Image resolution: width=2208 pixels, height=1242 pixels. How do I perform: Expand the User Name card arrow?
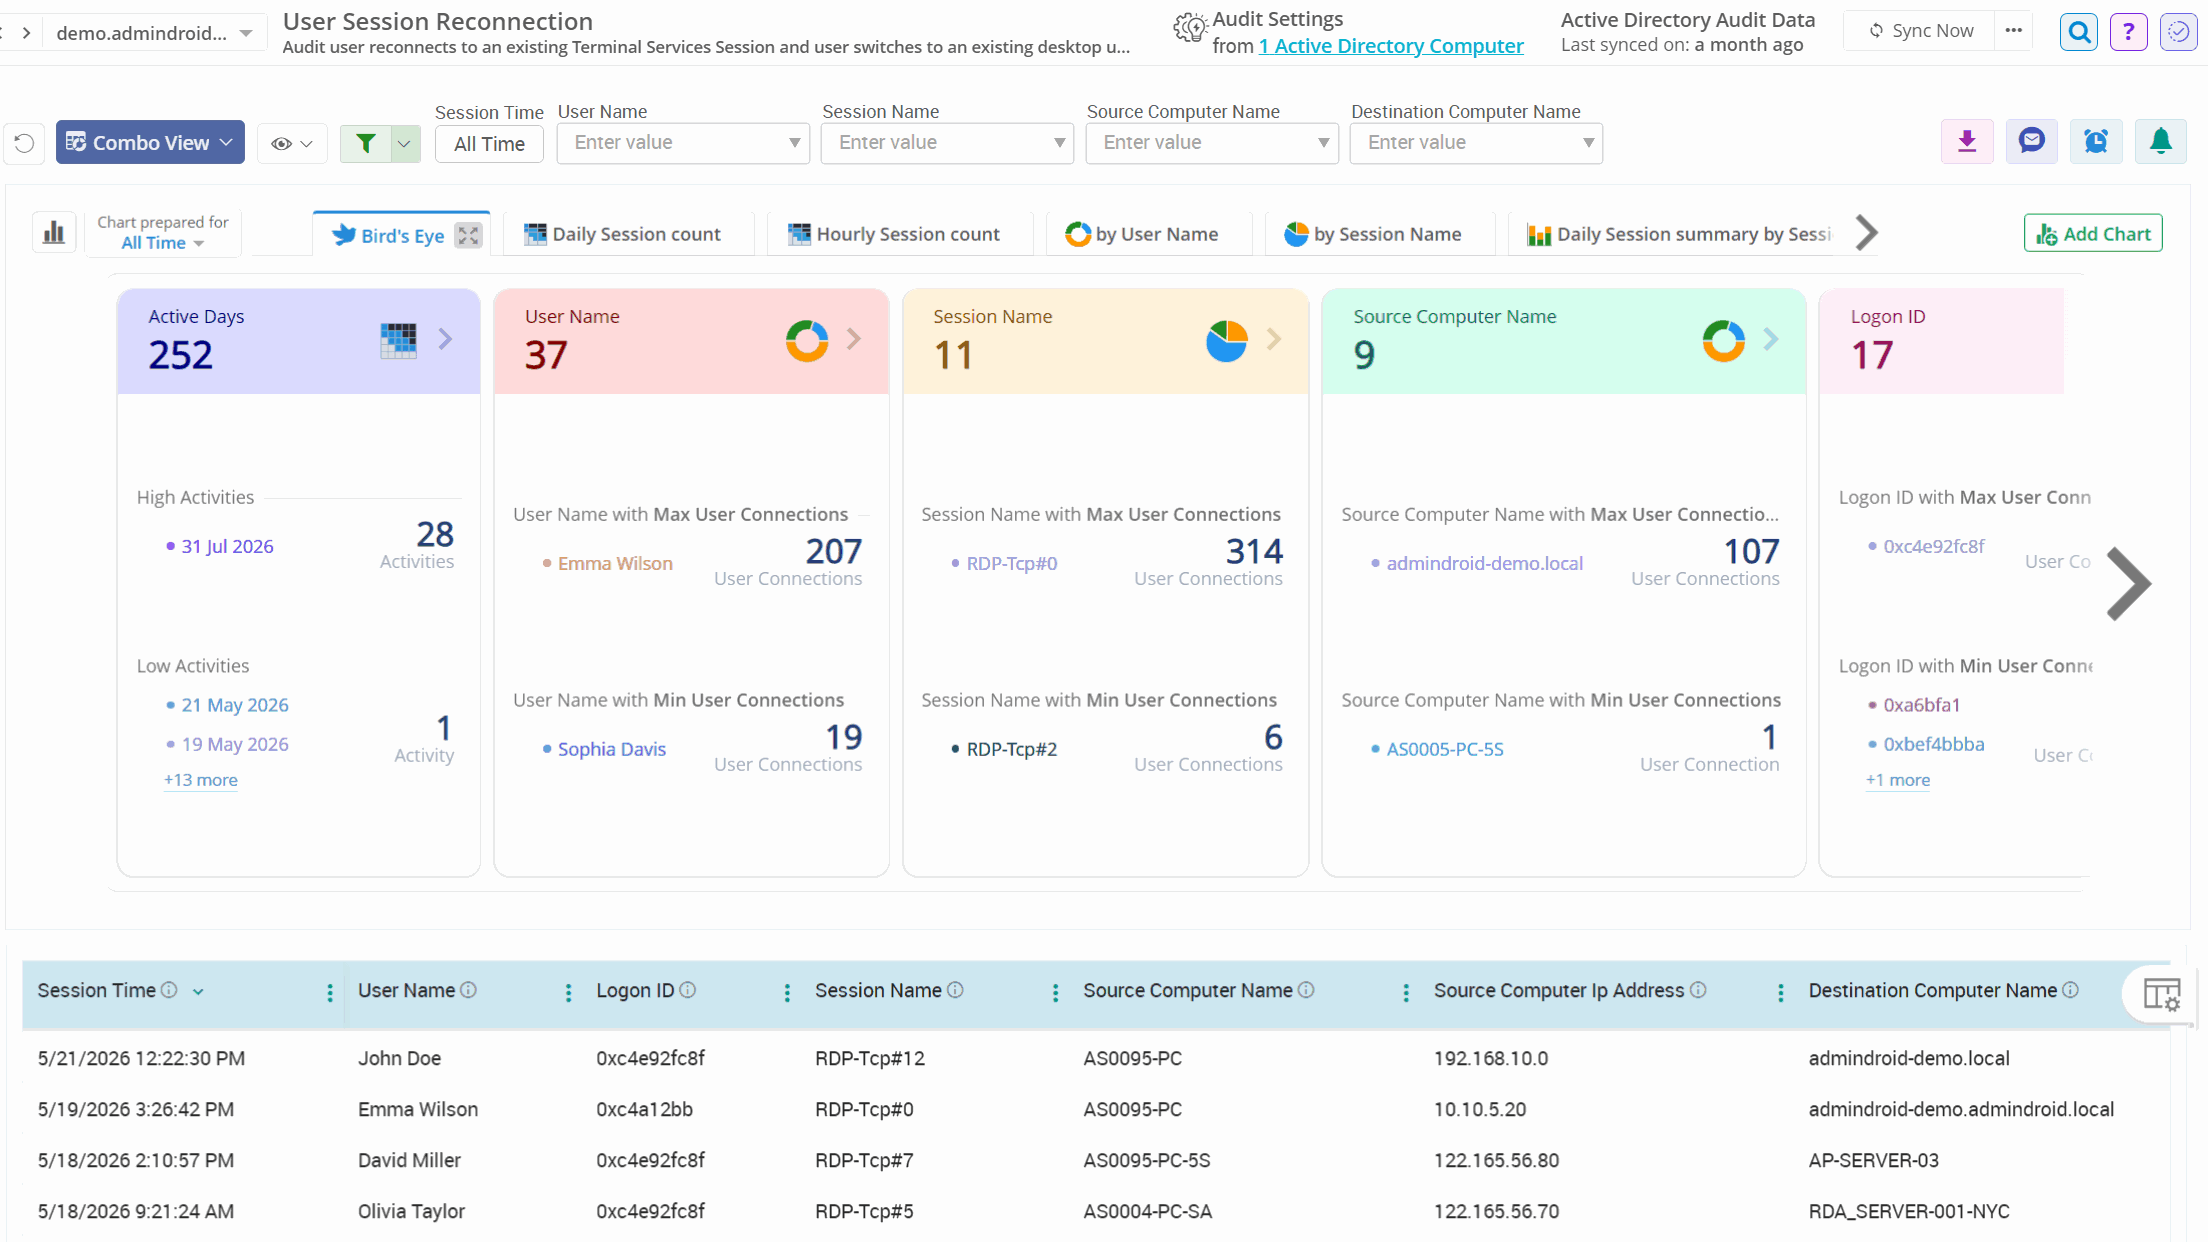[853, 339]
